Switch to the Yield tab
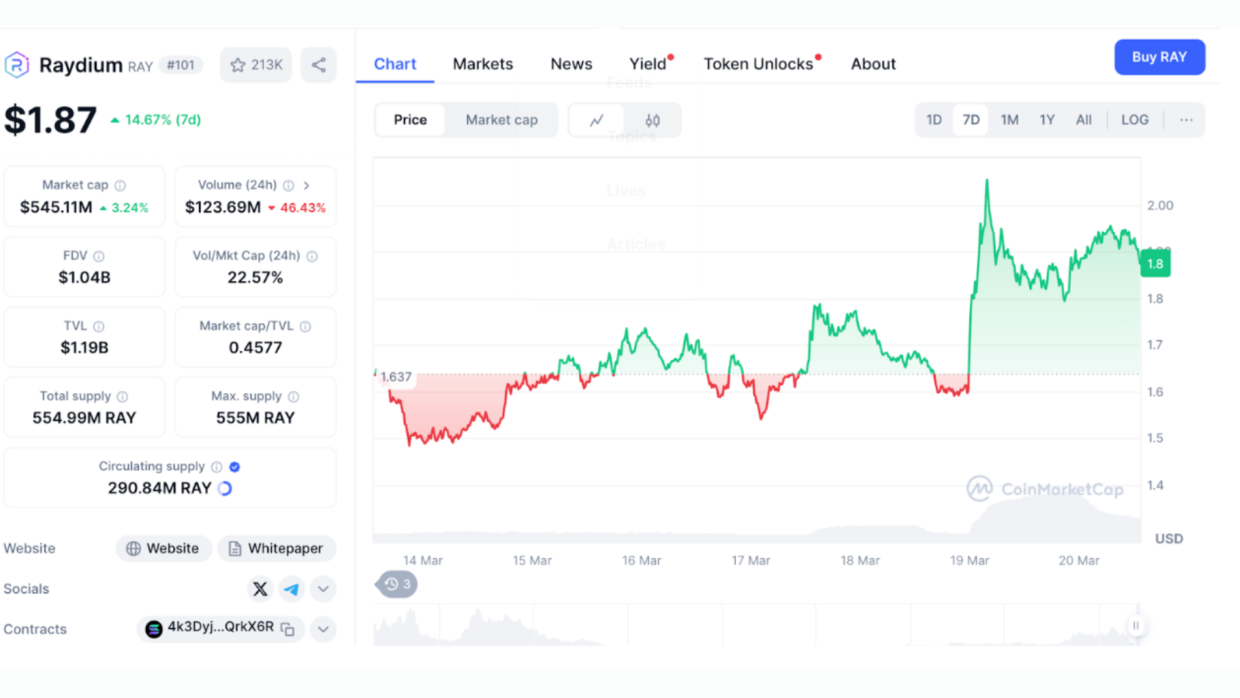 tap(648, 64)
